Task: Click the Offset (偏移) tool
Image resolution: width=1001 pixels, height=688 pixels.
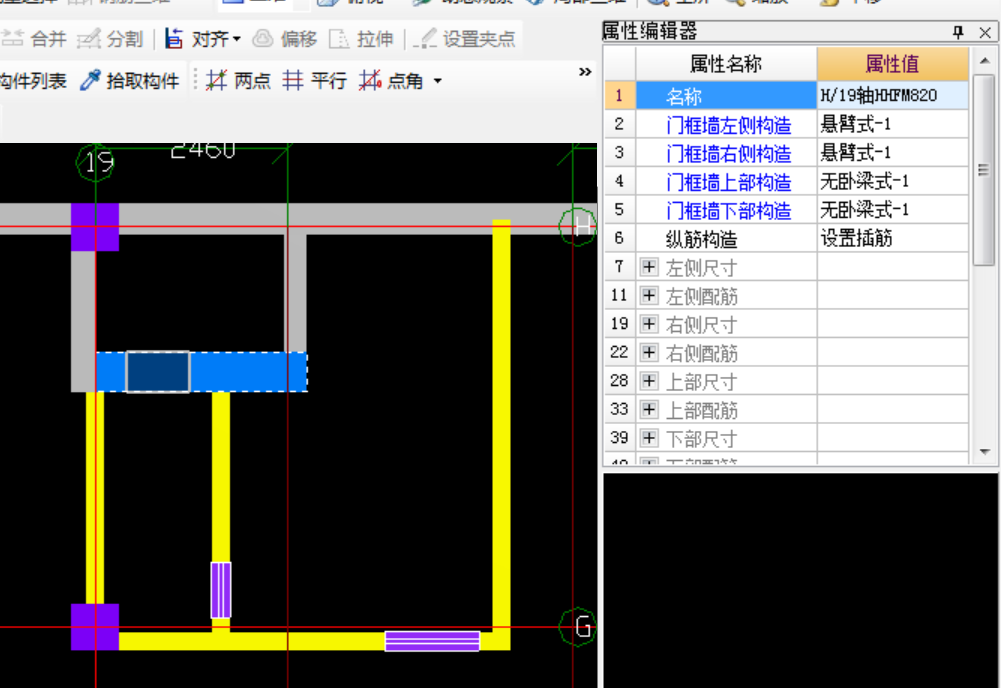Action: pyautogui.click(x=285, y=39)
